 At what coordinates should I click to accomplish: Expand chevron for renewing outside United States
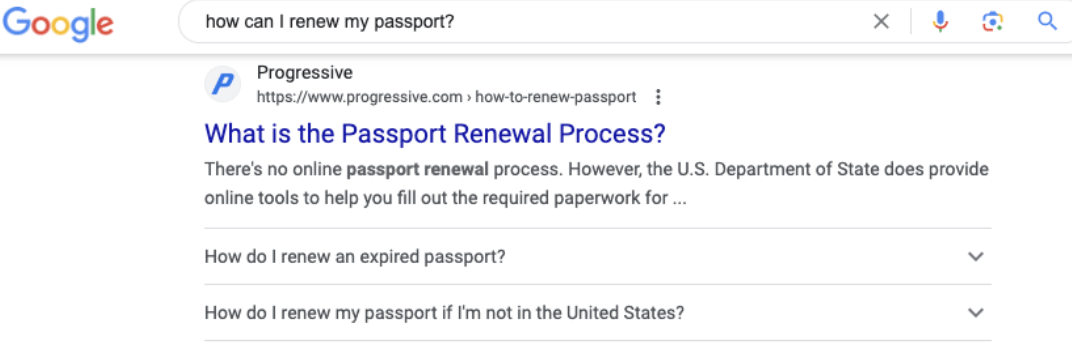[976, 313]
